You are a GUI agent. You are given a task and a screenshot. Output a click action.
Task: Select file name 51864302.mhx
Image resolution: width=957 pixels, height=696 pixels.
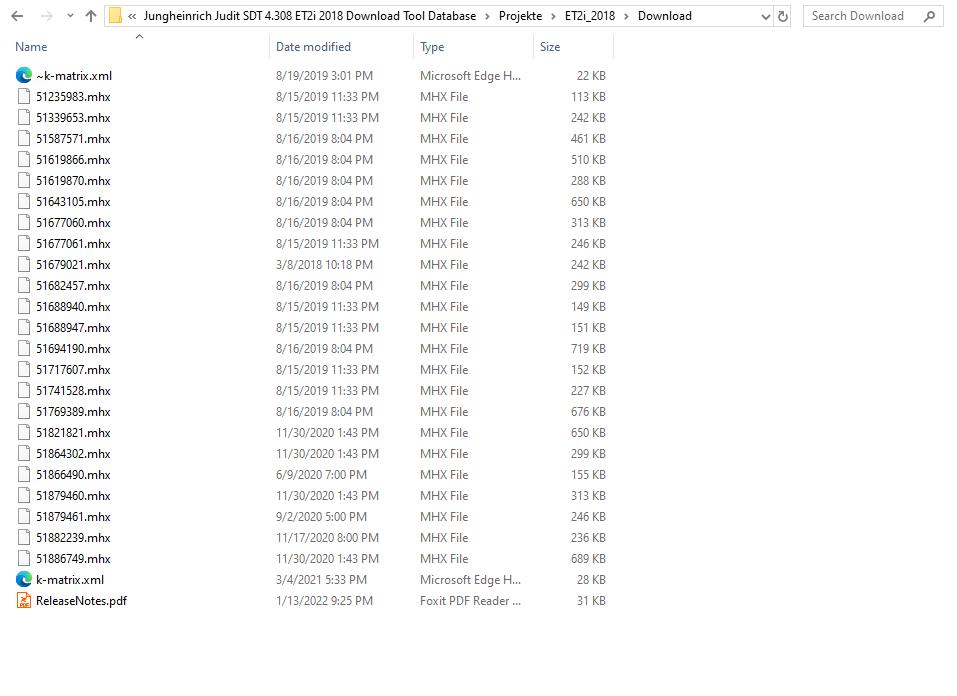coord(73,454)
